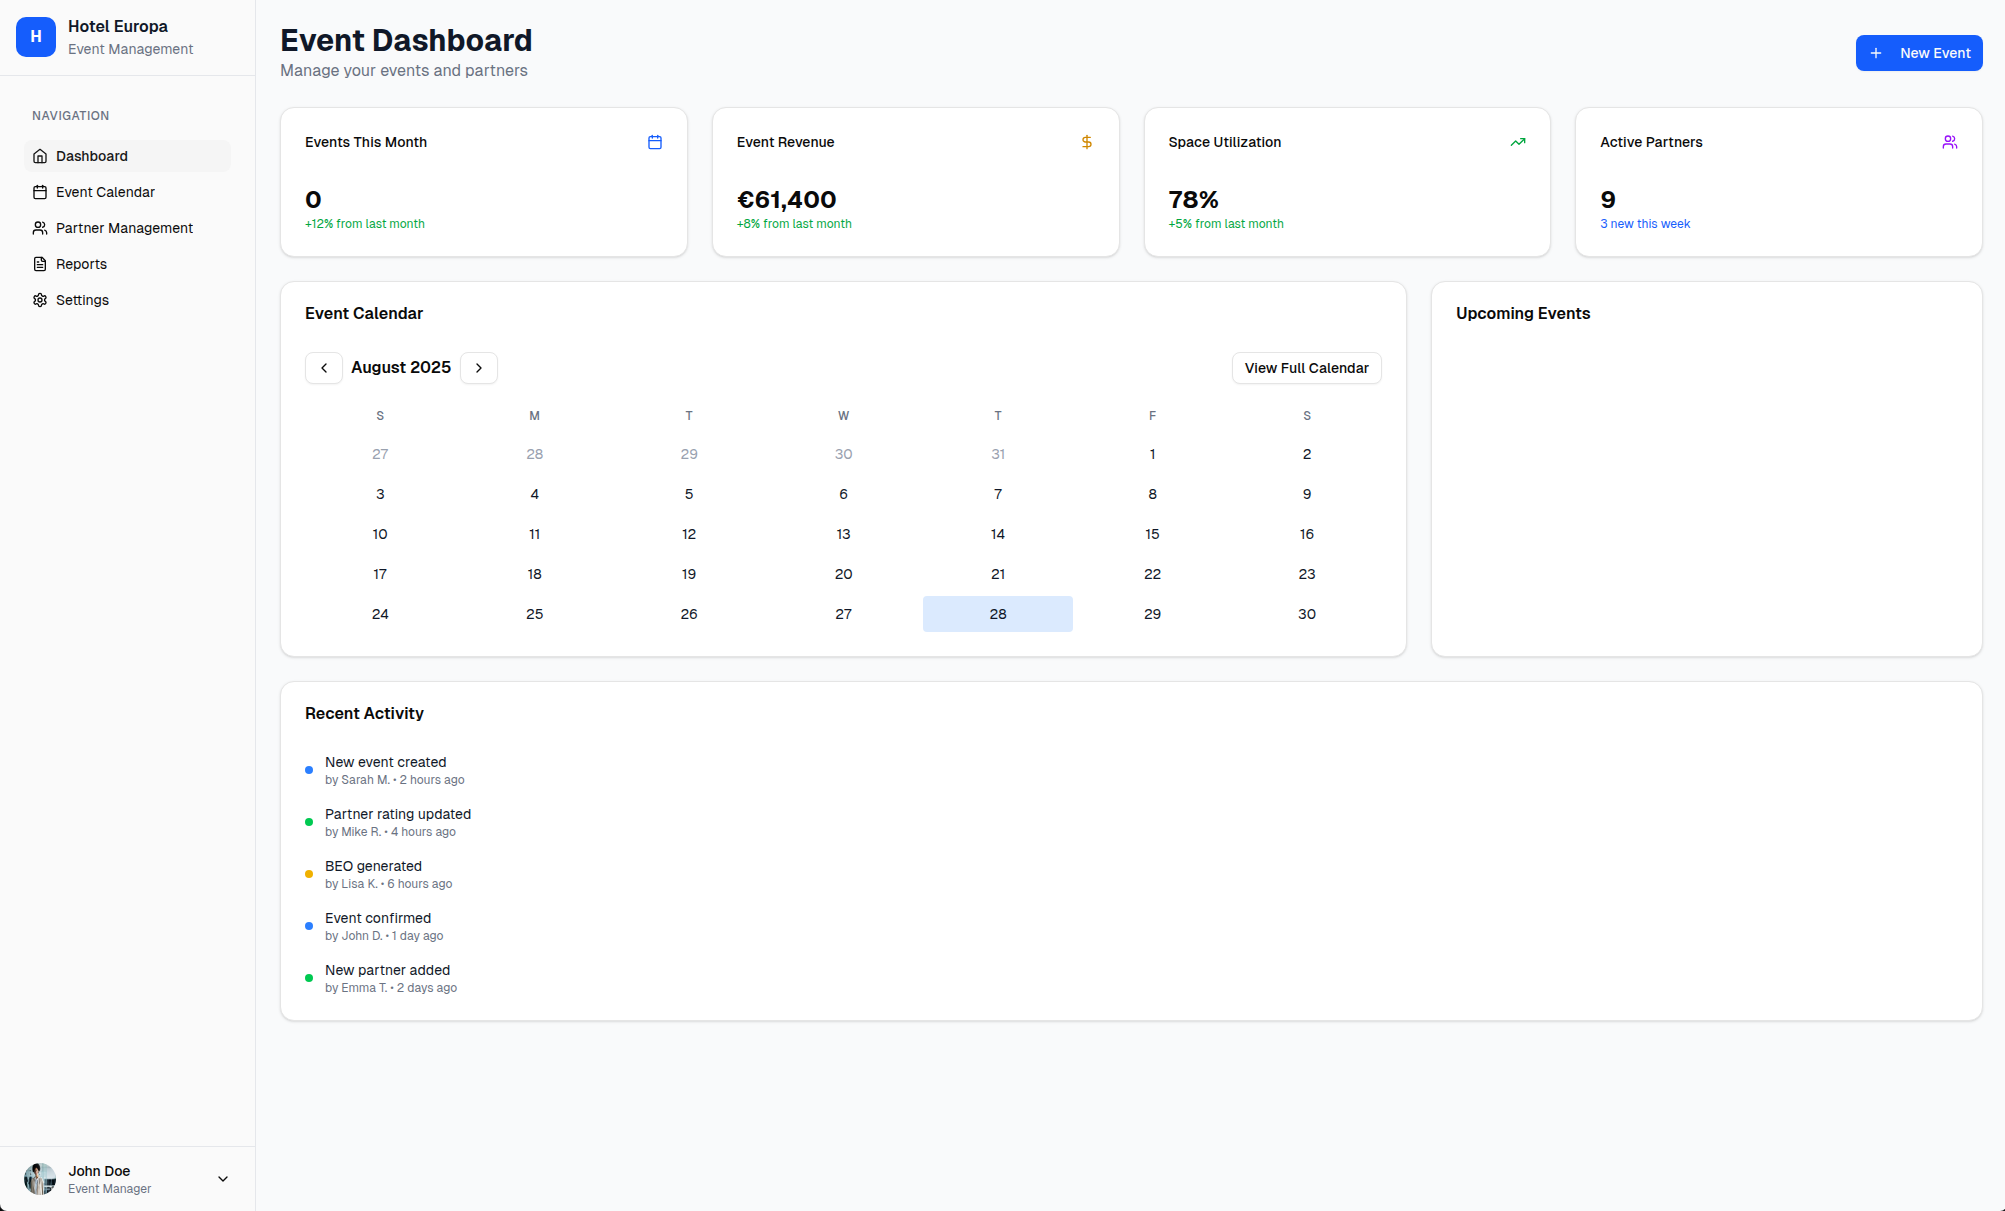The width and height of the screenshot is (2005, 1211).
Task: Click the Reports document icon in the sidebar
Action: 40,264
